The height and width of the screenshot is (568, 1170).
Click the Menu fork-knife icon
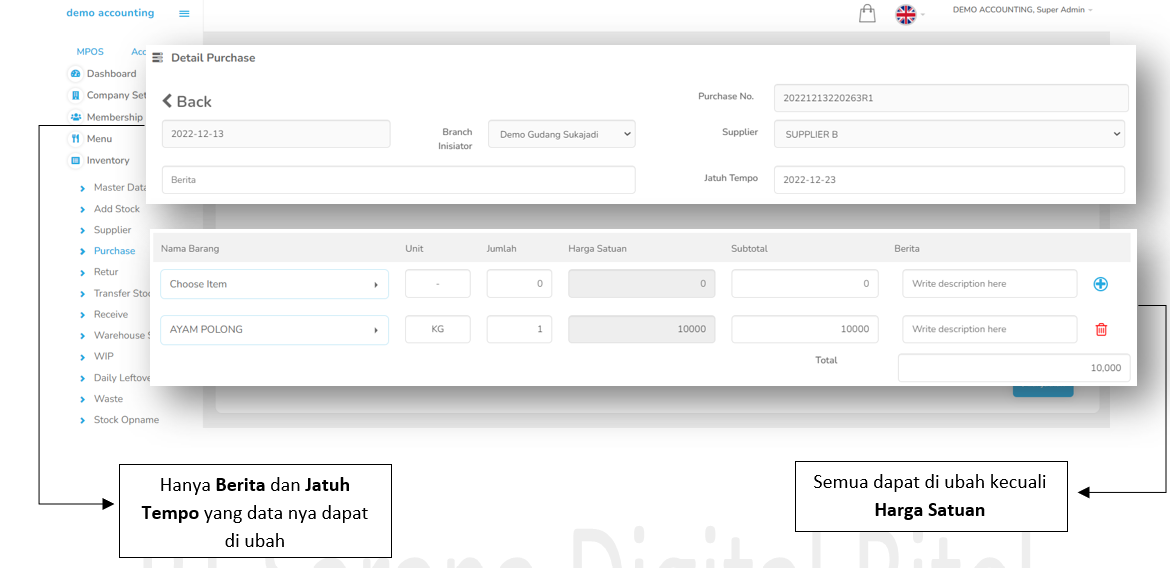pyautogui.click(x=75, y=139)
